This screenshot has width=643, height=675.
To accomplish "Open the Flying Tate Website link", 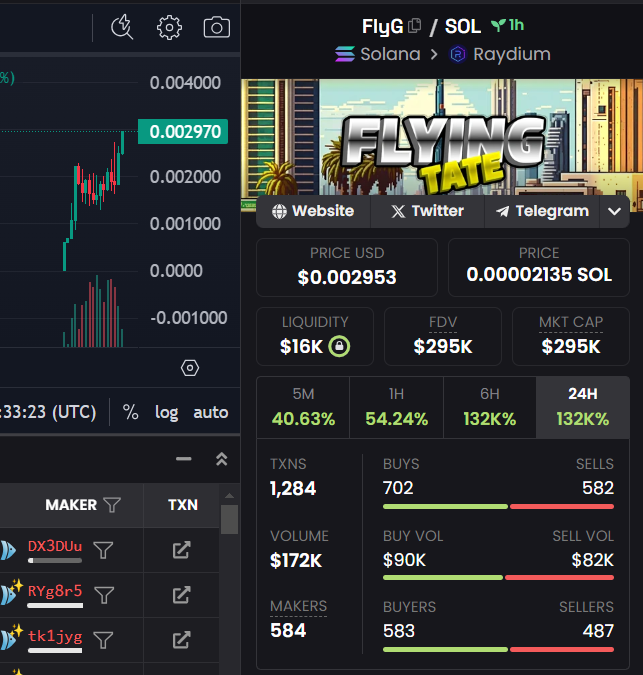I will click(313, 211).
